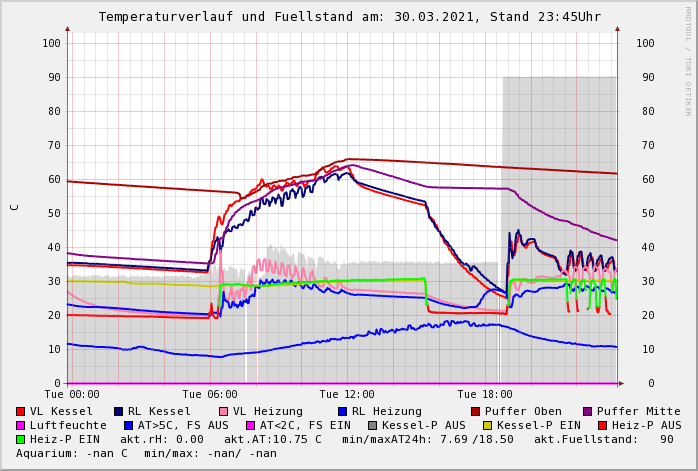Click the dark red Puffer Oben swatch
Viewport: 698px width, 471px height.
coord(476,411)
